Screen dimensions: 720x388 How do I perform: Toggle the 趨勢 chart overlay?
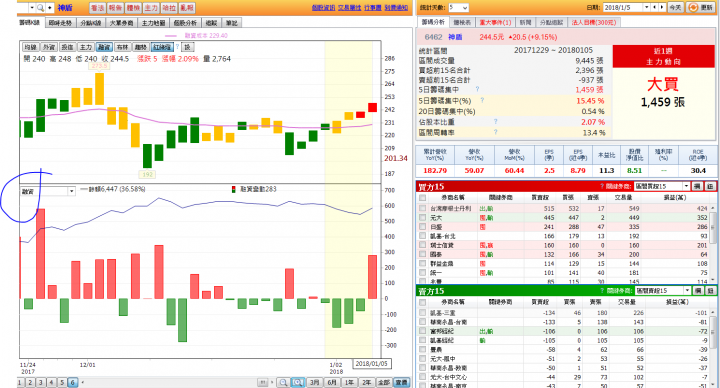[141, 47]
